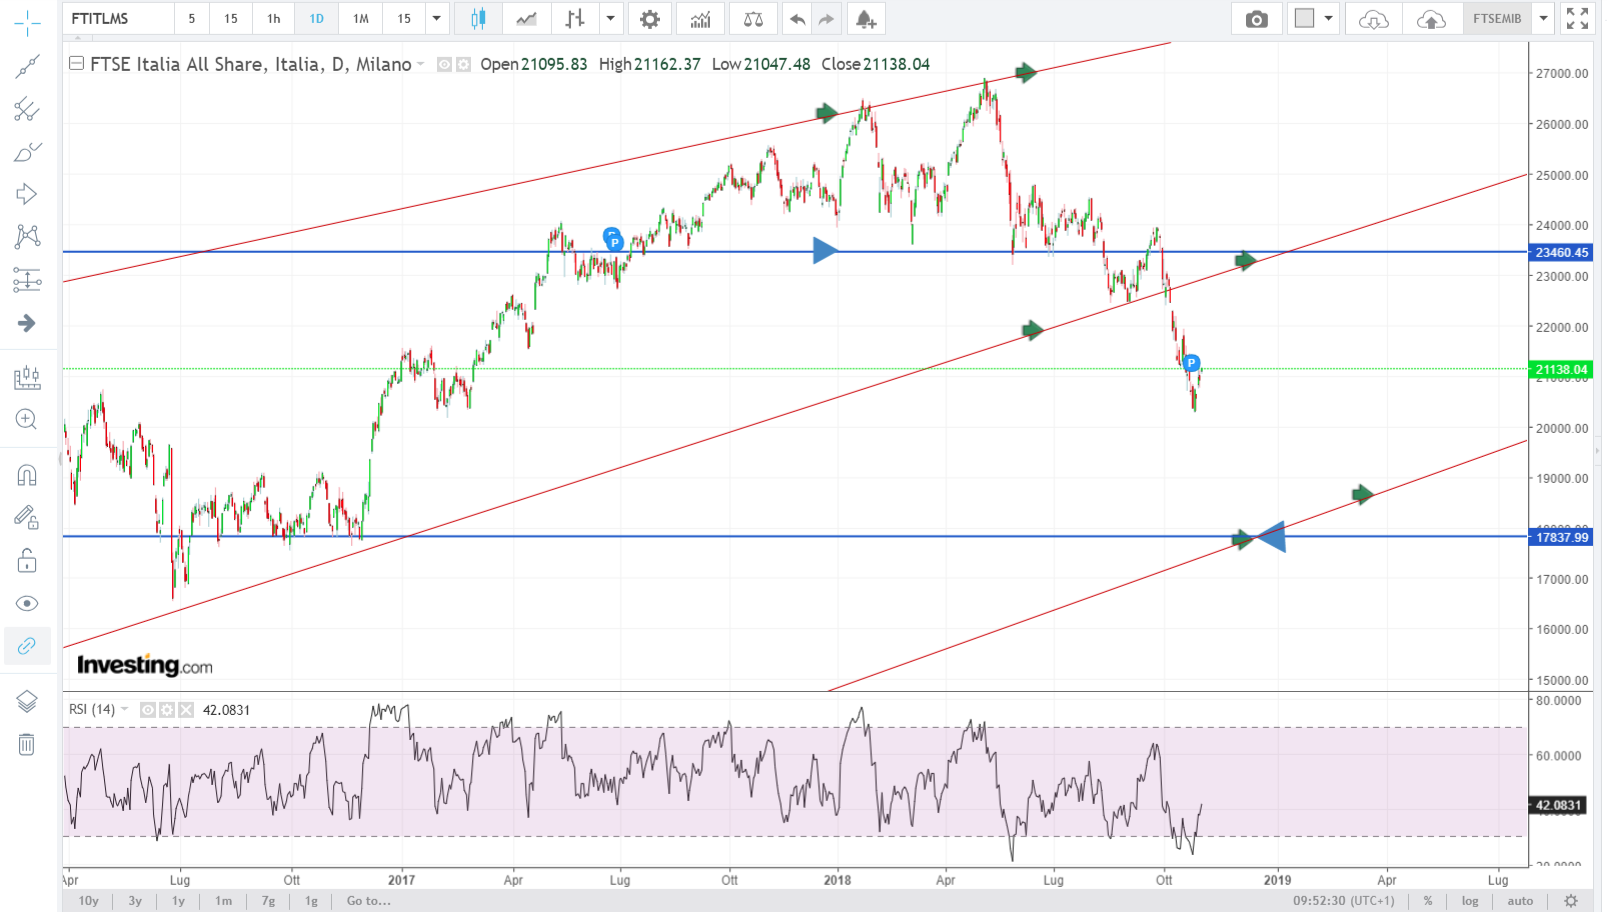
Task: Undo the last chart action
Action: (x=797, y=19)
